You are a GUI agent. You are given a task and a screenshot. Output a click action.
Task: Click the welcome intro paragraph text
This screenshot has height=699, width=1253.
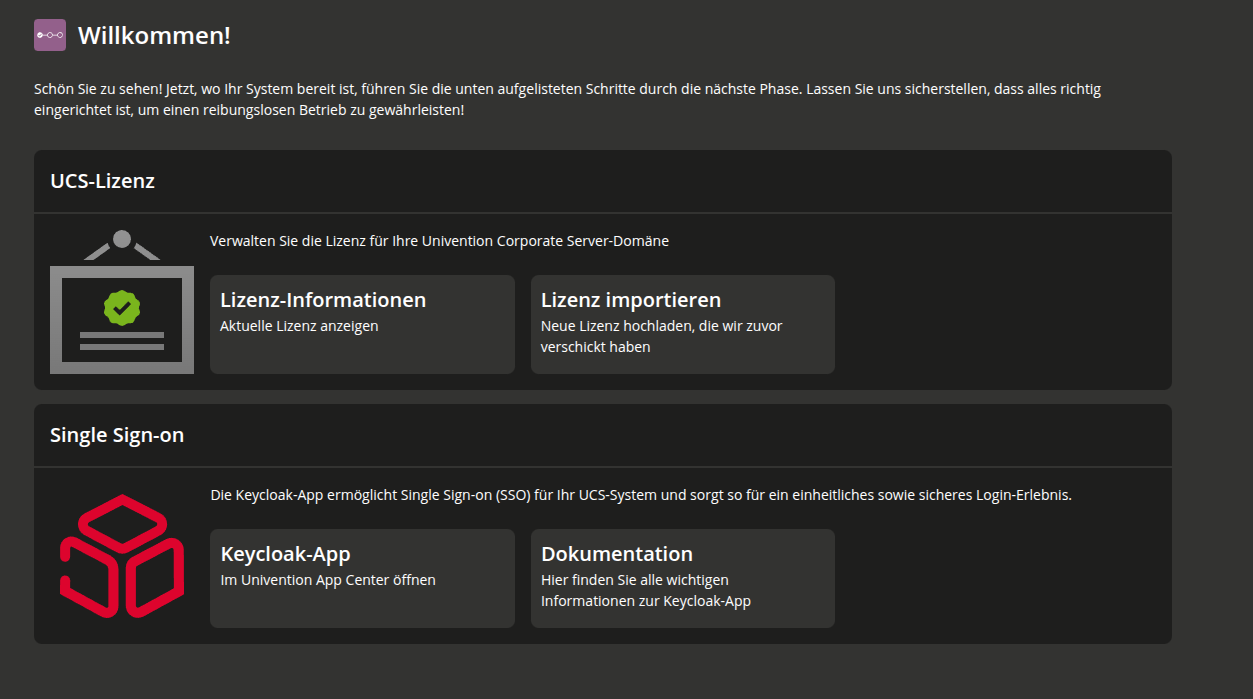[566, 98]
